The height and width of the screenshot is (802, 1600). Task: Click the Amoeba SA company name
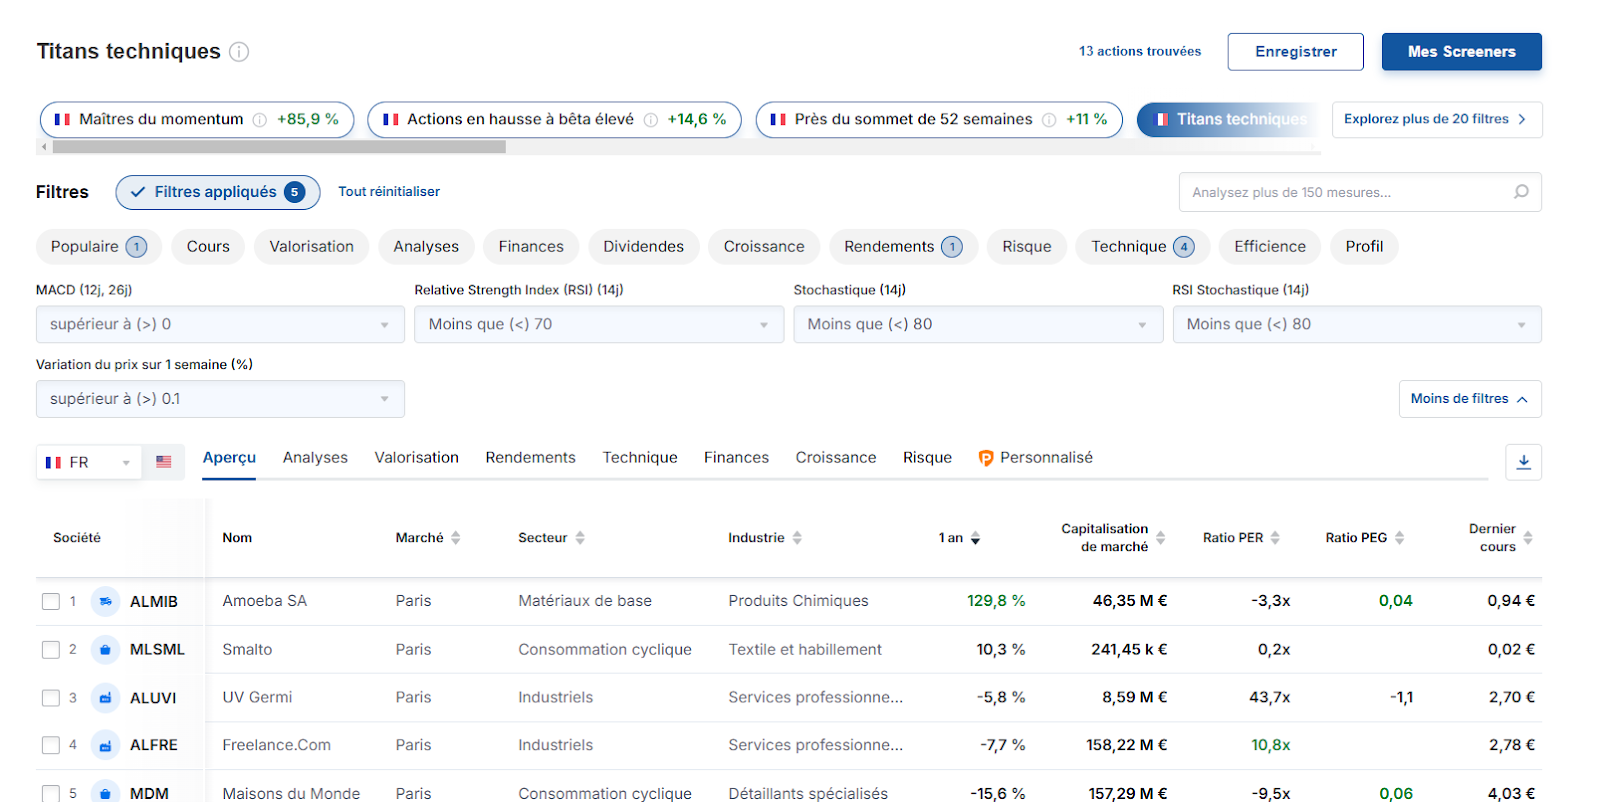tap(265, 601)
